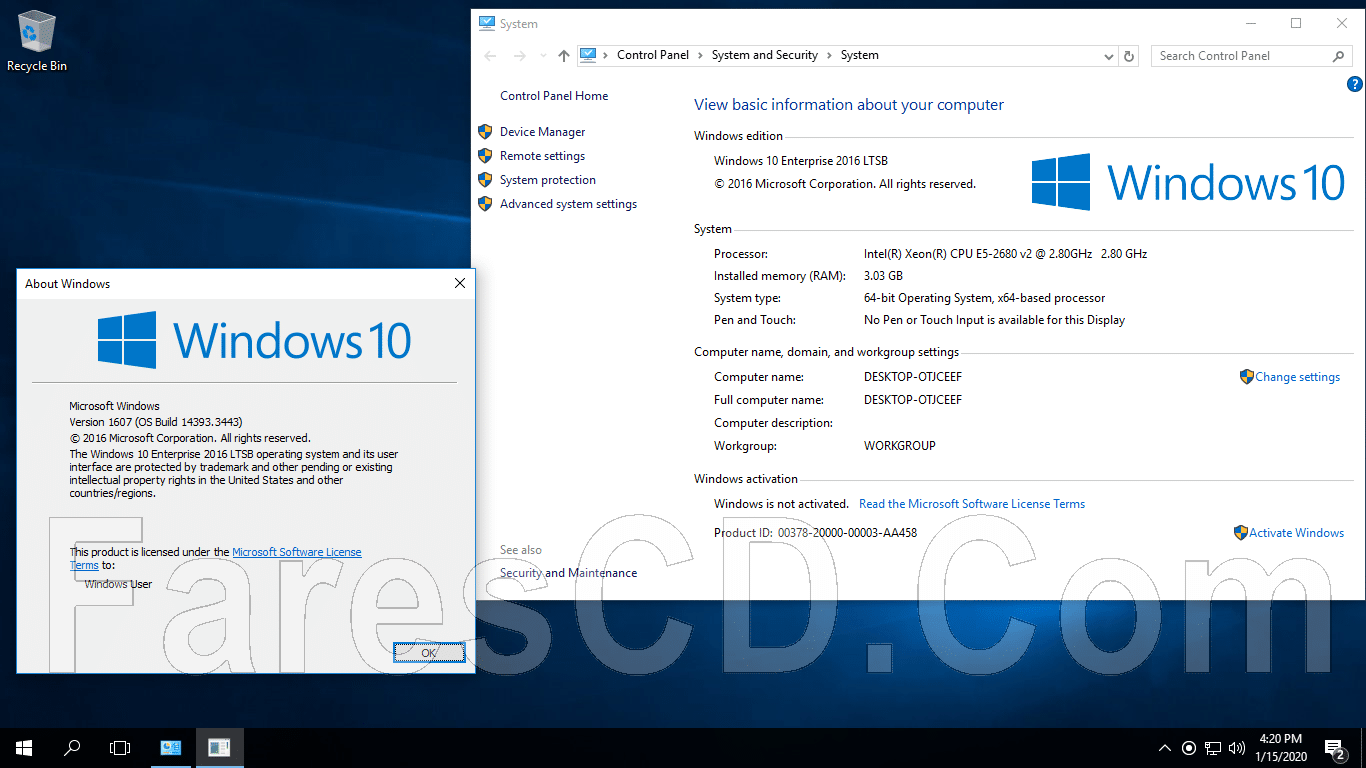Open Device Manager link
1366x768 pixels.
[542, 132]
